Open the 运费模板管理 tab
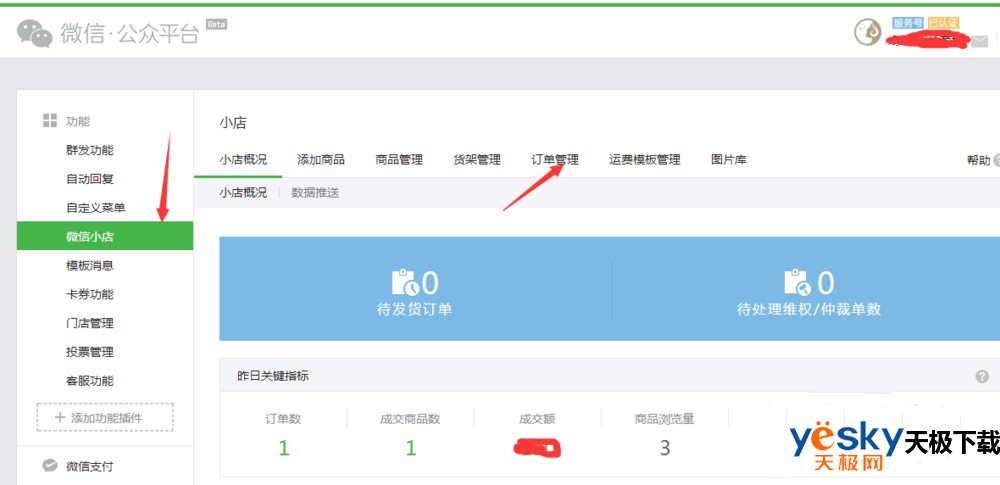The height and width of the screenshot is (485, 1000). point(645,160)
